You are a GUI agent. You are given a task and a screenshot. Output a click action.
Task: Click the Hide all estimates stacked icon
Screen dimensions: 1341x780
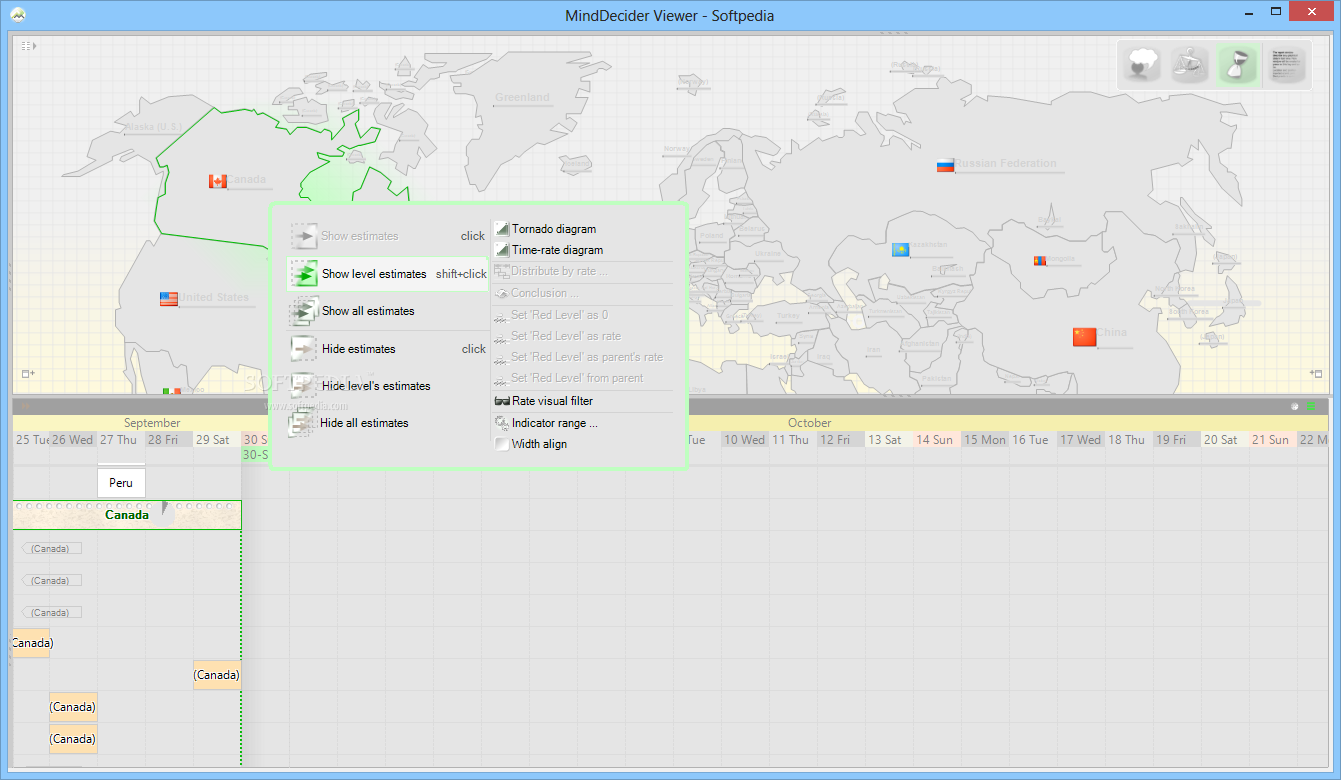coord(304,423)
